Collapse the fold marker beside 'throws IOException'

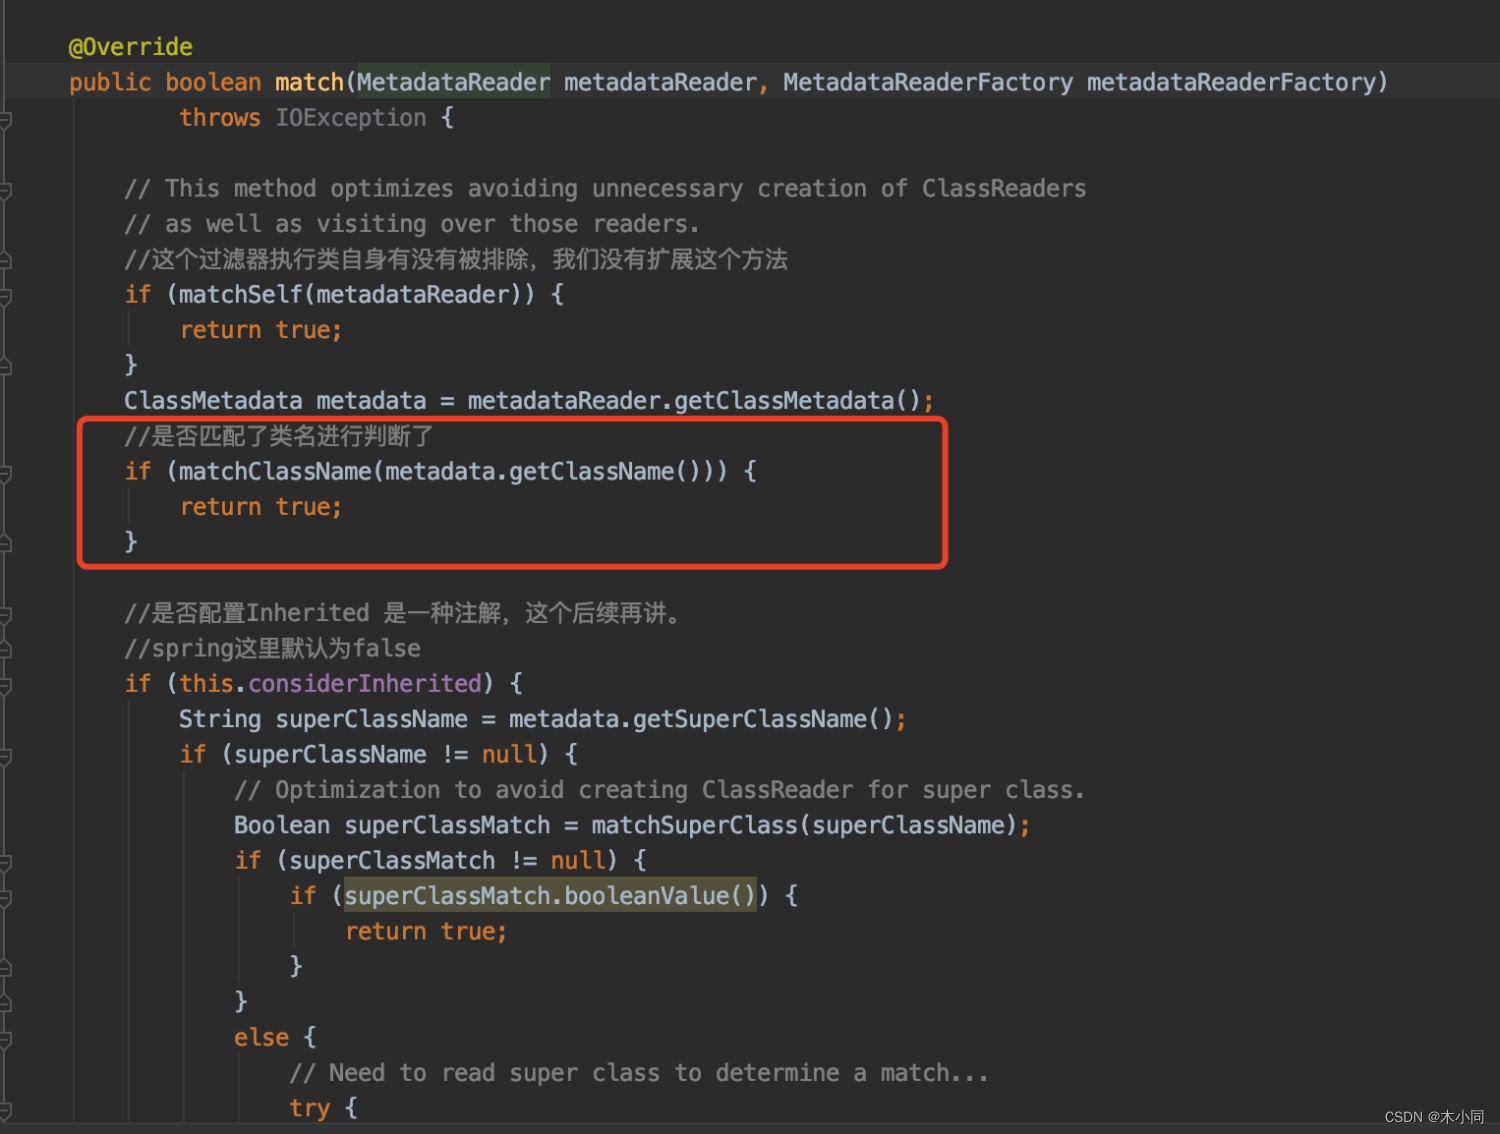click(x=5, y=119)
